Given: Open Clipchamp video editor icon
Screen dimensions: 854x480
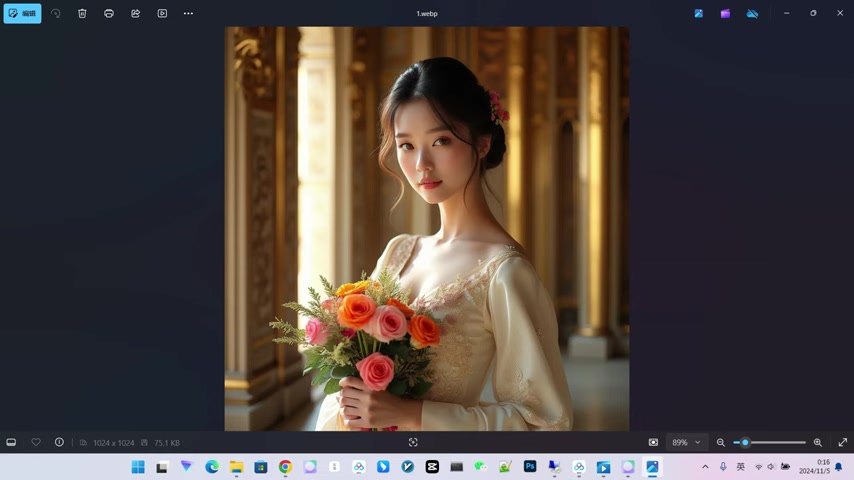Looking at the screenshot, I should point(725,14).
